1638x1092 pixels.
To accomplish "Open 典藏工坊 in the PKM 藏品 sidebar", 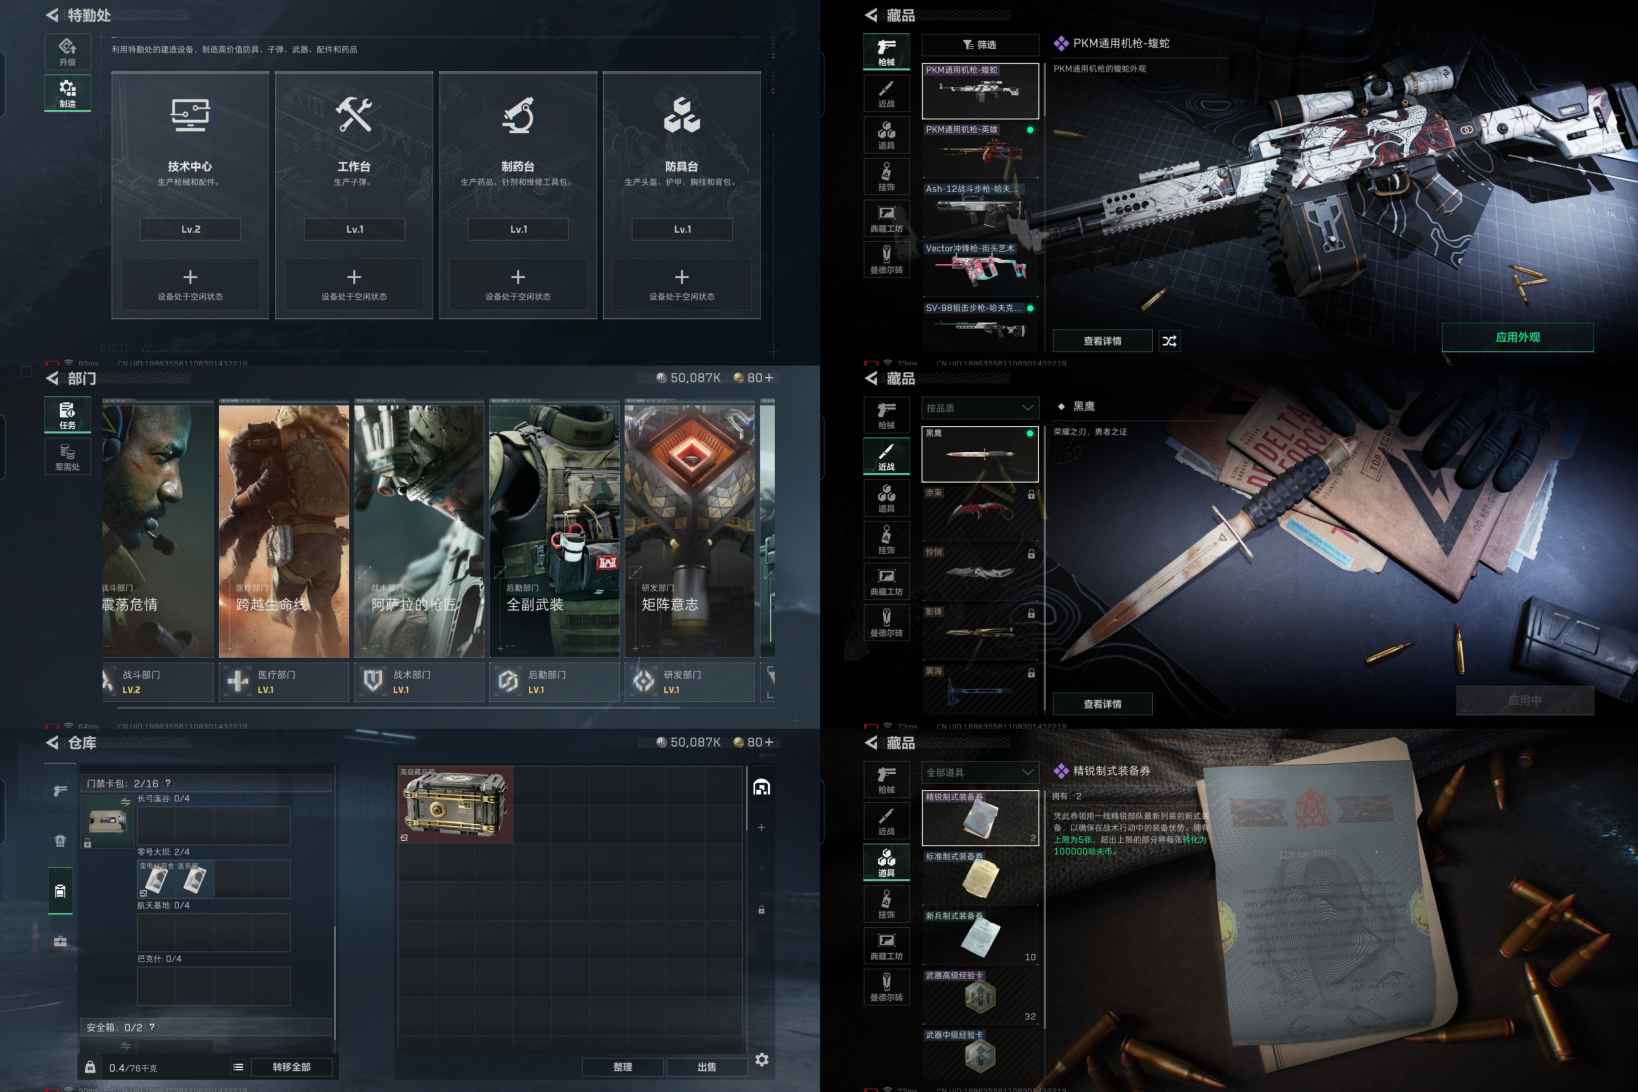I will pyautogui.click(x=886, y=218).
